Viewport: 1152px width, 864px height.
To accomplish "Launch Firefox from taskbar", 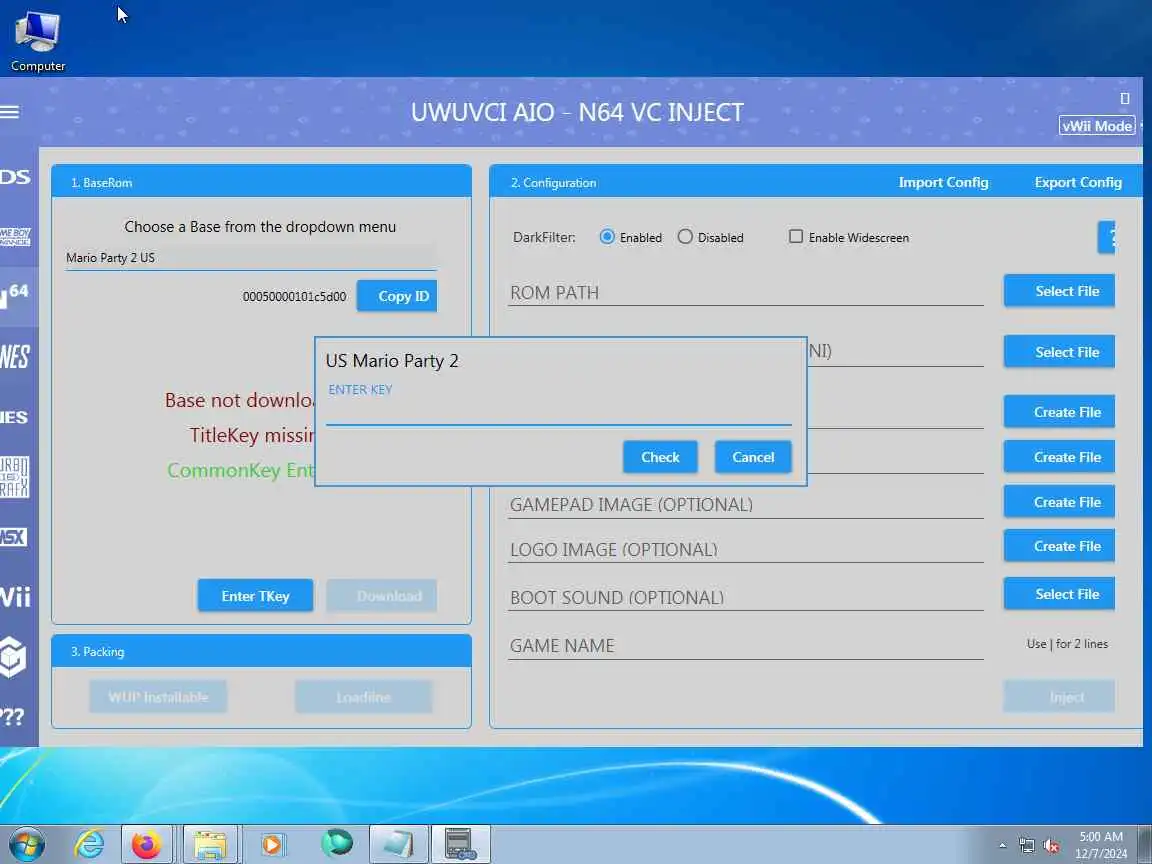I will coord(146,845).
